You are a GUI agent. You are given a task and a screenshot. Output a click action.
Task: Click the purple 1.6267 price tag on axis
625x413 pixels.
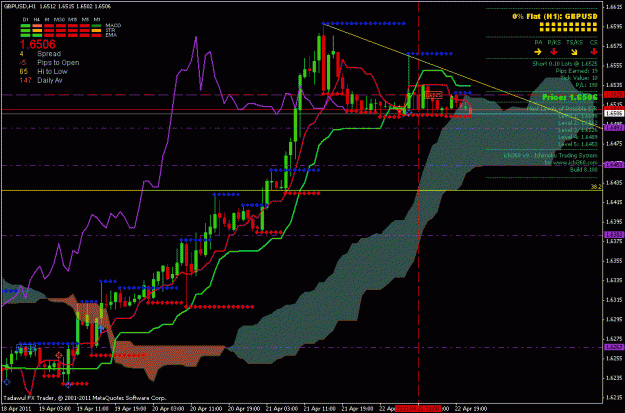612,347
